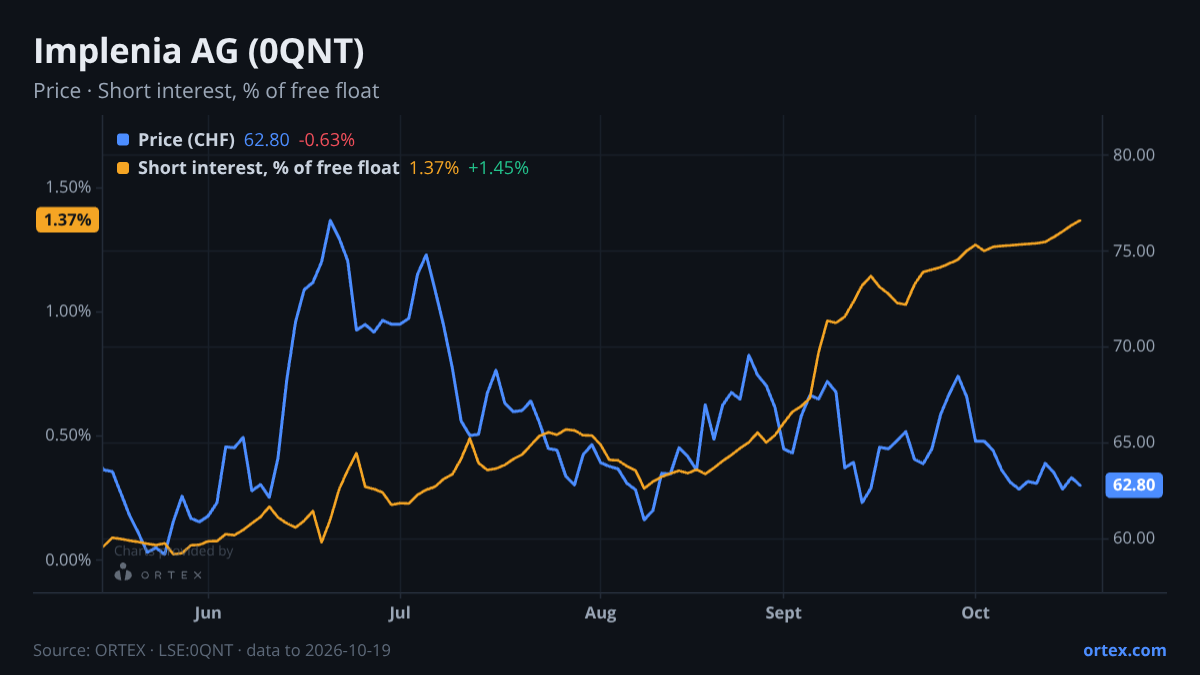Click the 1.50% left axis label
This screenshot has height=675, width=1200.
67,188
